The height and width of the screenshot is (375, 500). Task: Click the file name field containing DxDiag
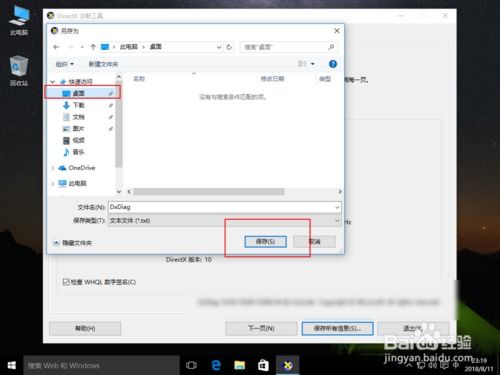click(x=224, y=207)
